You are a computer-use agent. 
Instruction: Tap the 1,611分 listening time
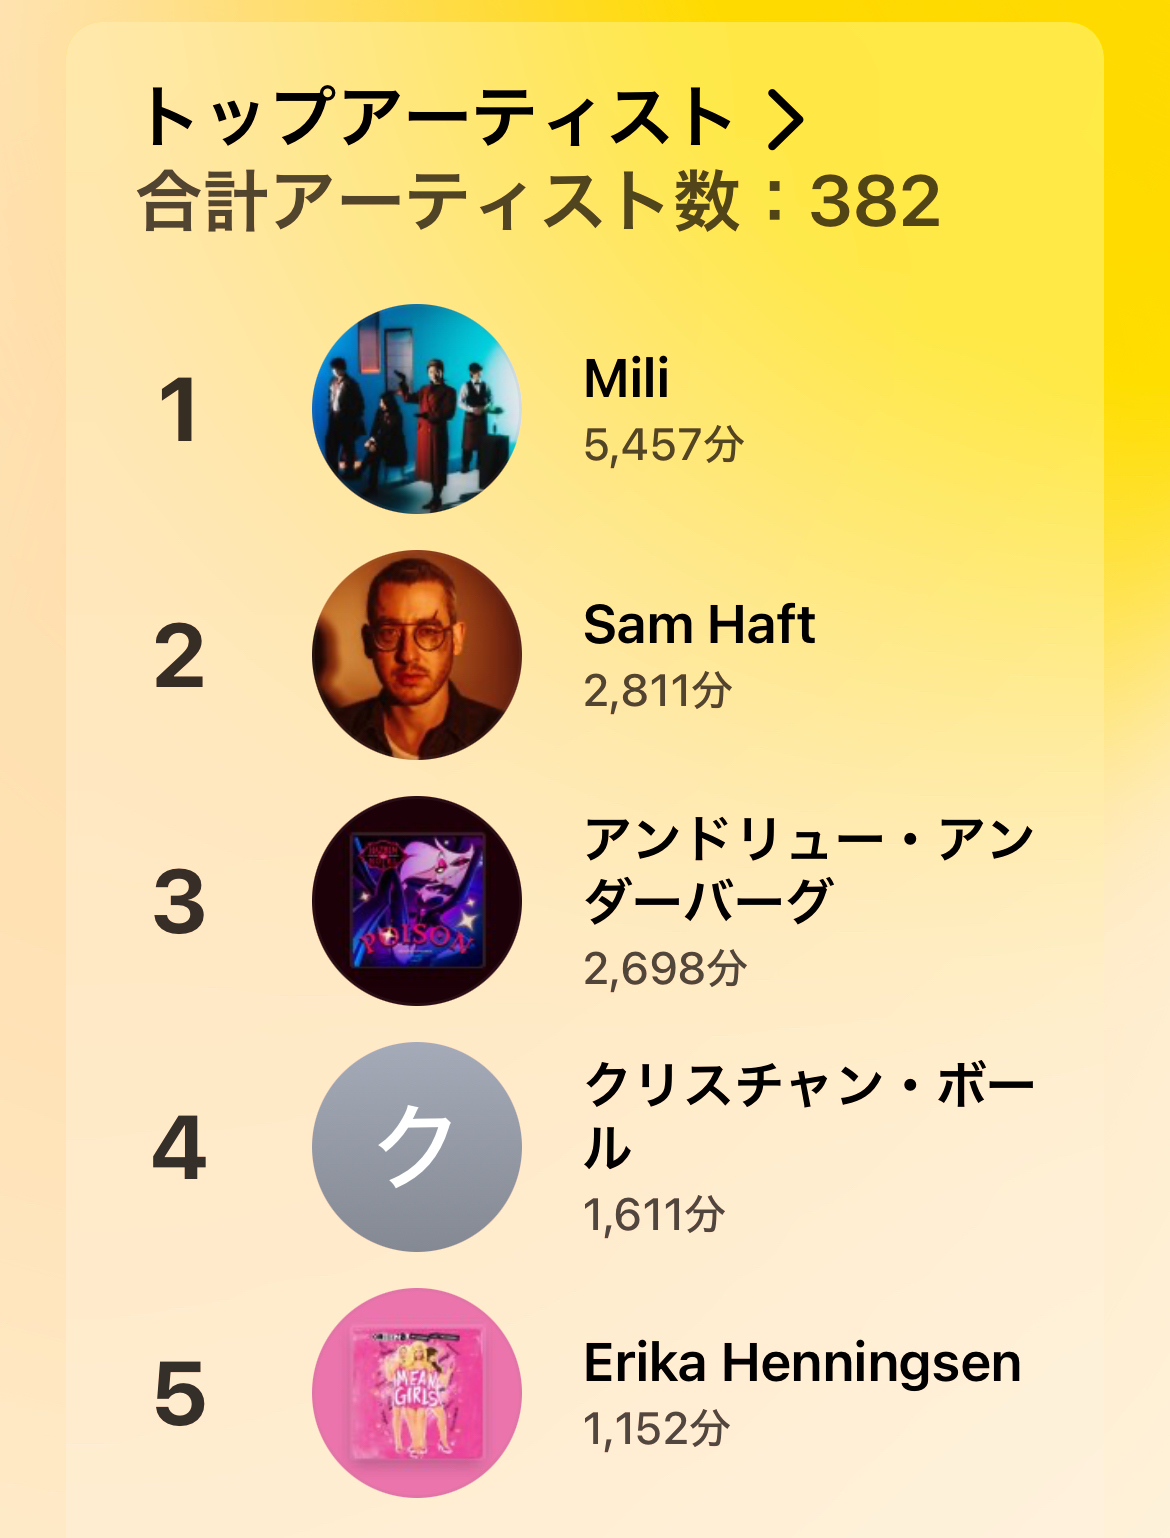pyautogui.click(x=654, y=1215)
